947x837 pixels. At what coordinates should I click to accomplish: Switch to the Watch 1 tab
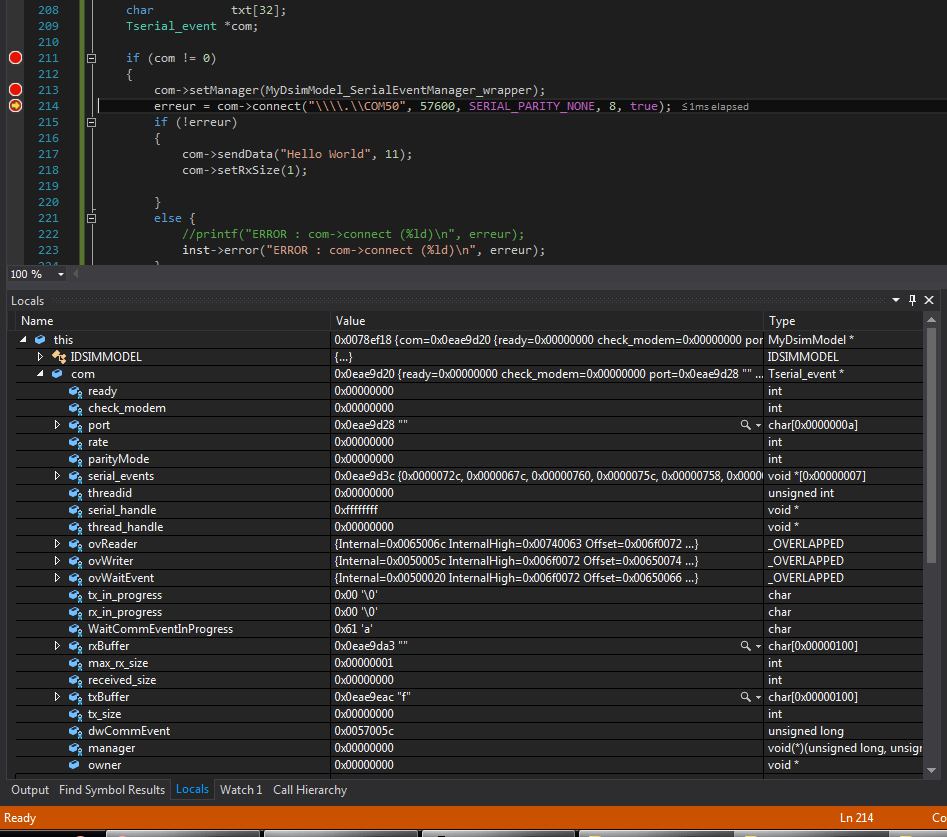coord(240,790)
